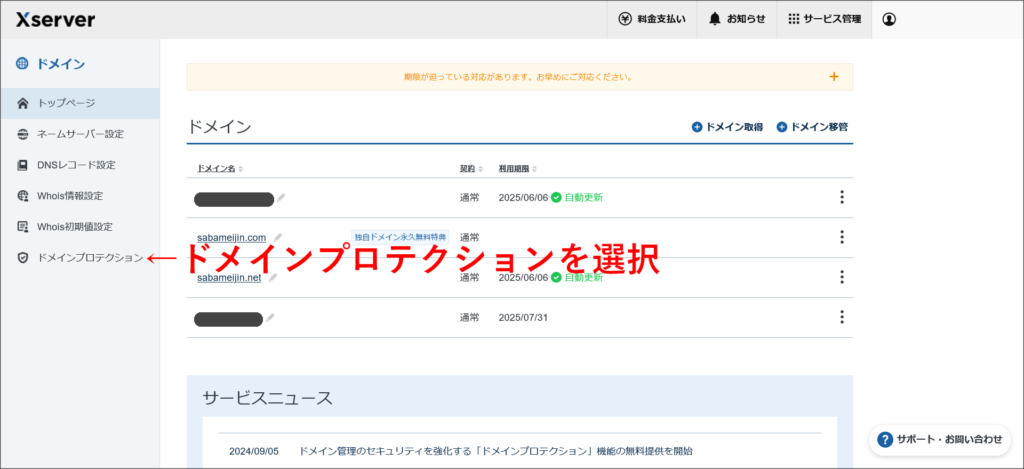Sort by 利用期限 column
Viewport: 1024px width, 469px height.
coord(517,169)
